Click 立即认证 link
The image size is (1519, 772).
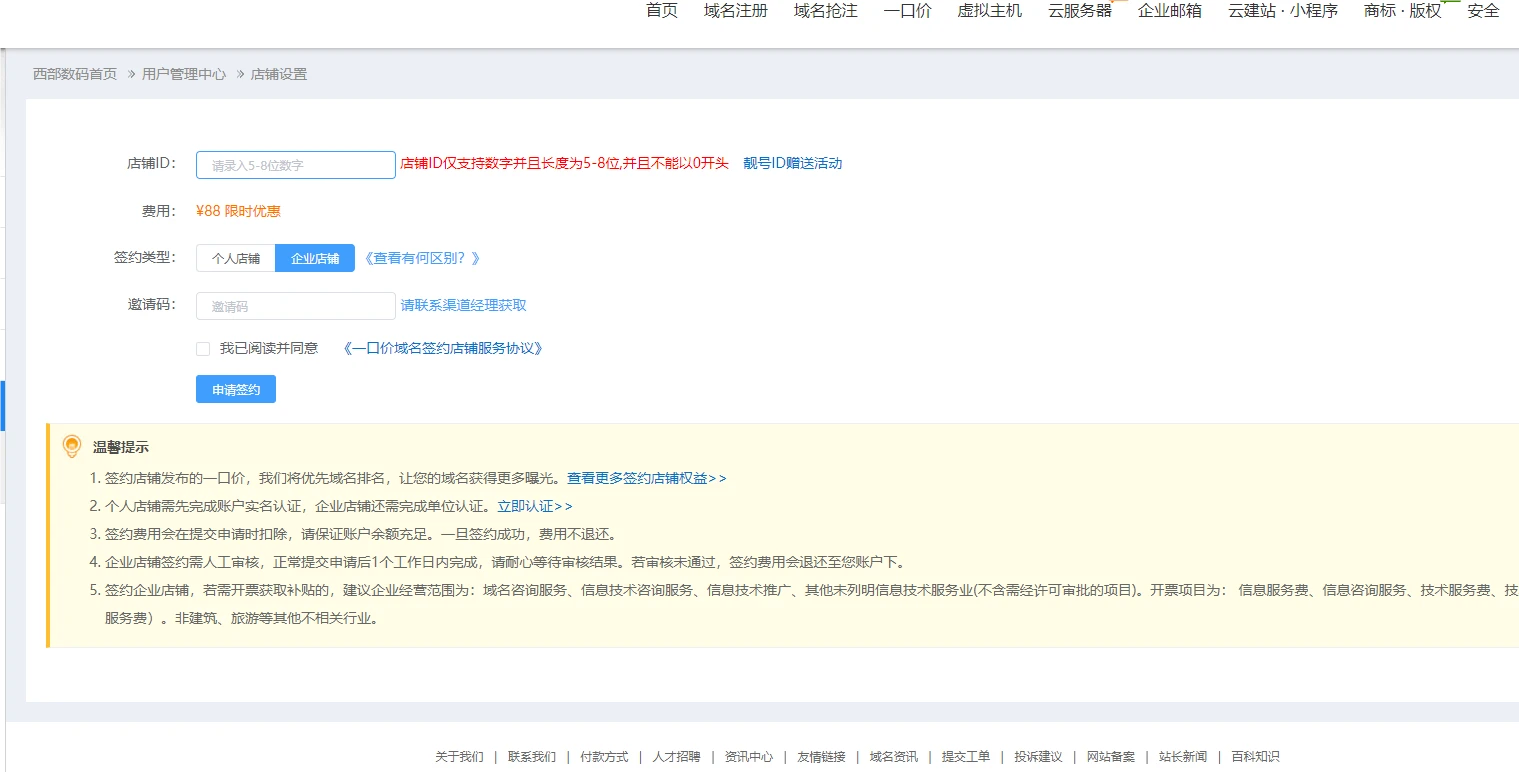click(x=534, y=506)
